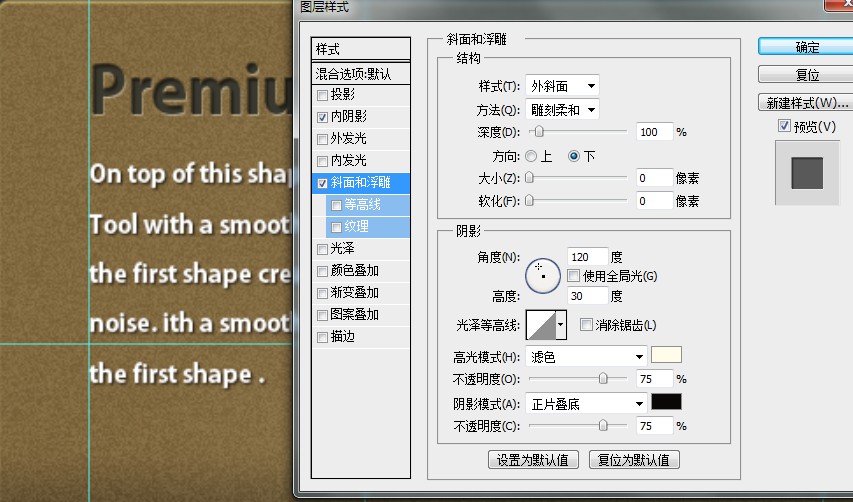Click the 软化 soften slider handle

[x=529, y=201]
